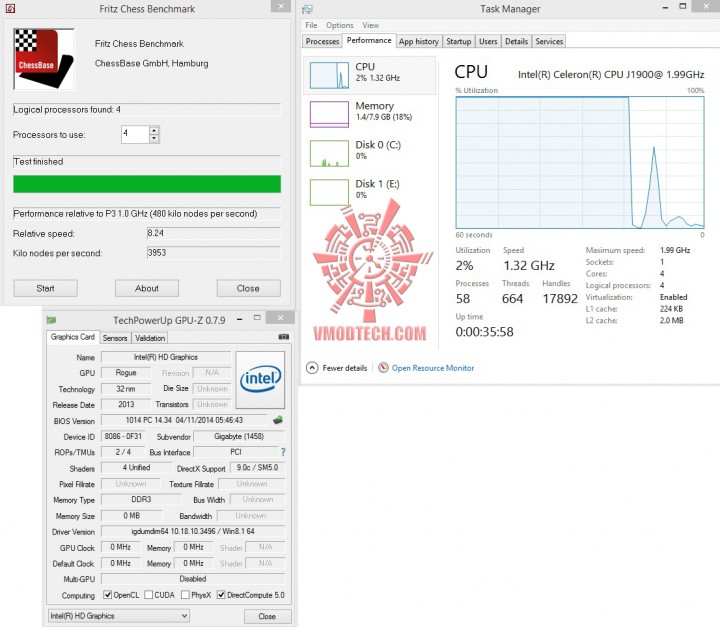This screenshot has width=720, height=627.
Task: Click the Fritz Chess Benchmark title bar icon
Action: (x=10, y=8)
